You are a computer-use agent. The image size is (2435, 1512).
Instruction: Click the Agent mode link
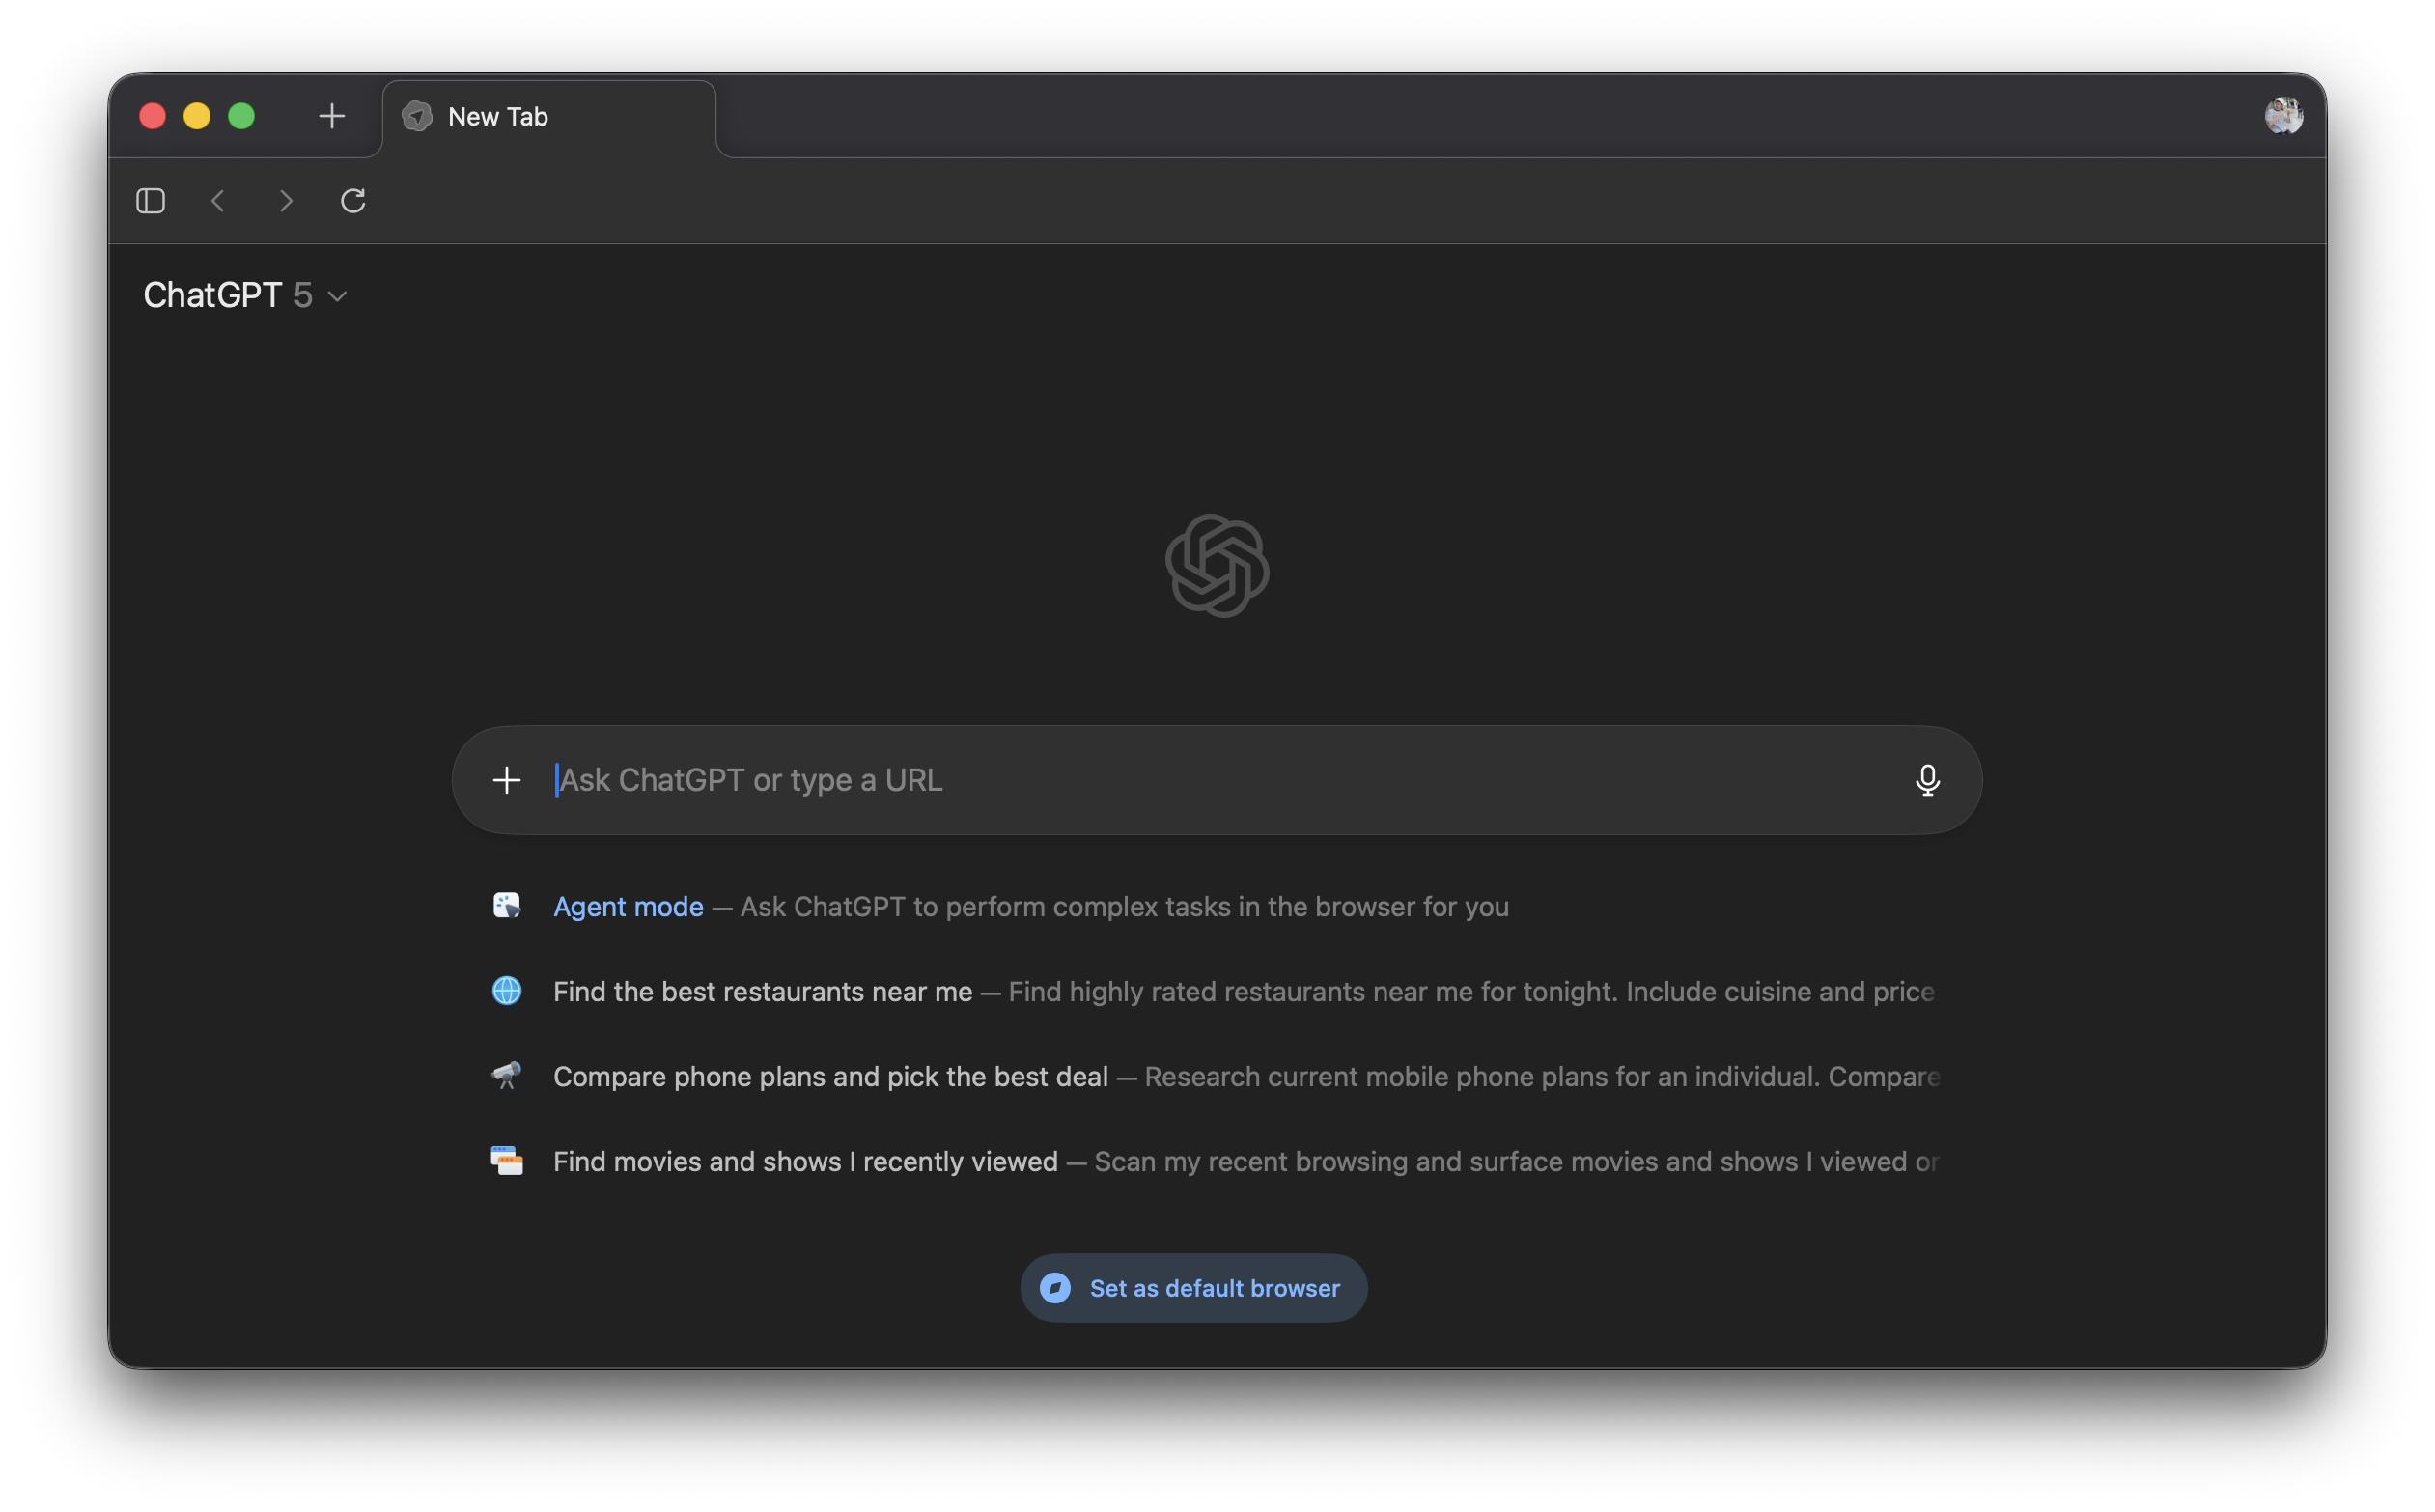pyautogui.click(x=628, y=907)
